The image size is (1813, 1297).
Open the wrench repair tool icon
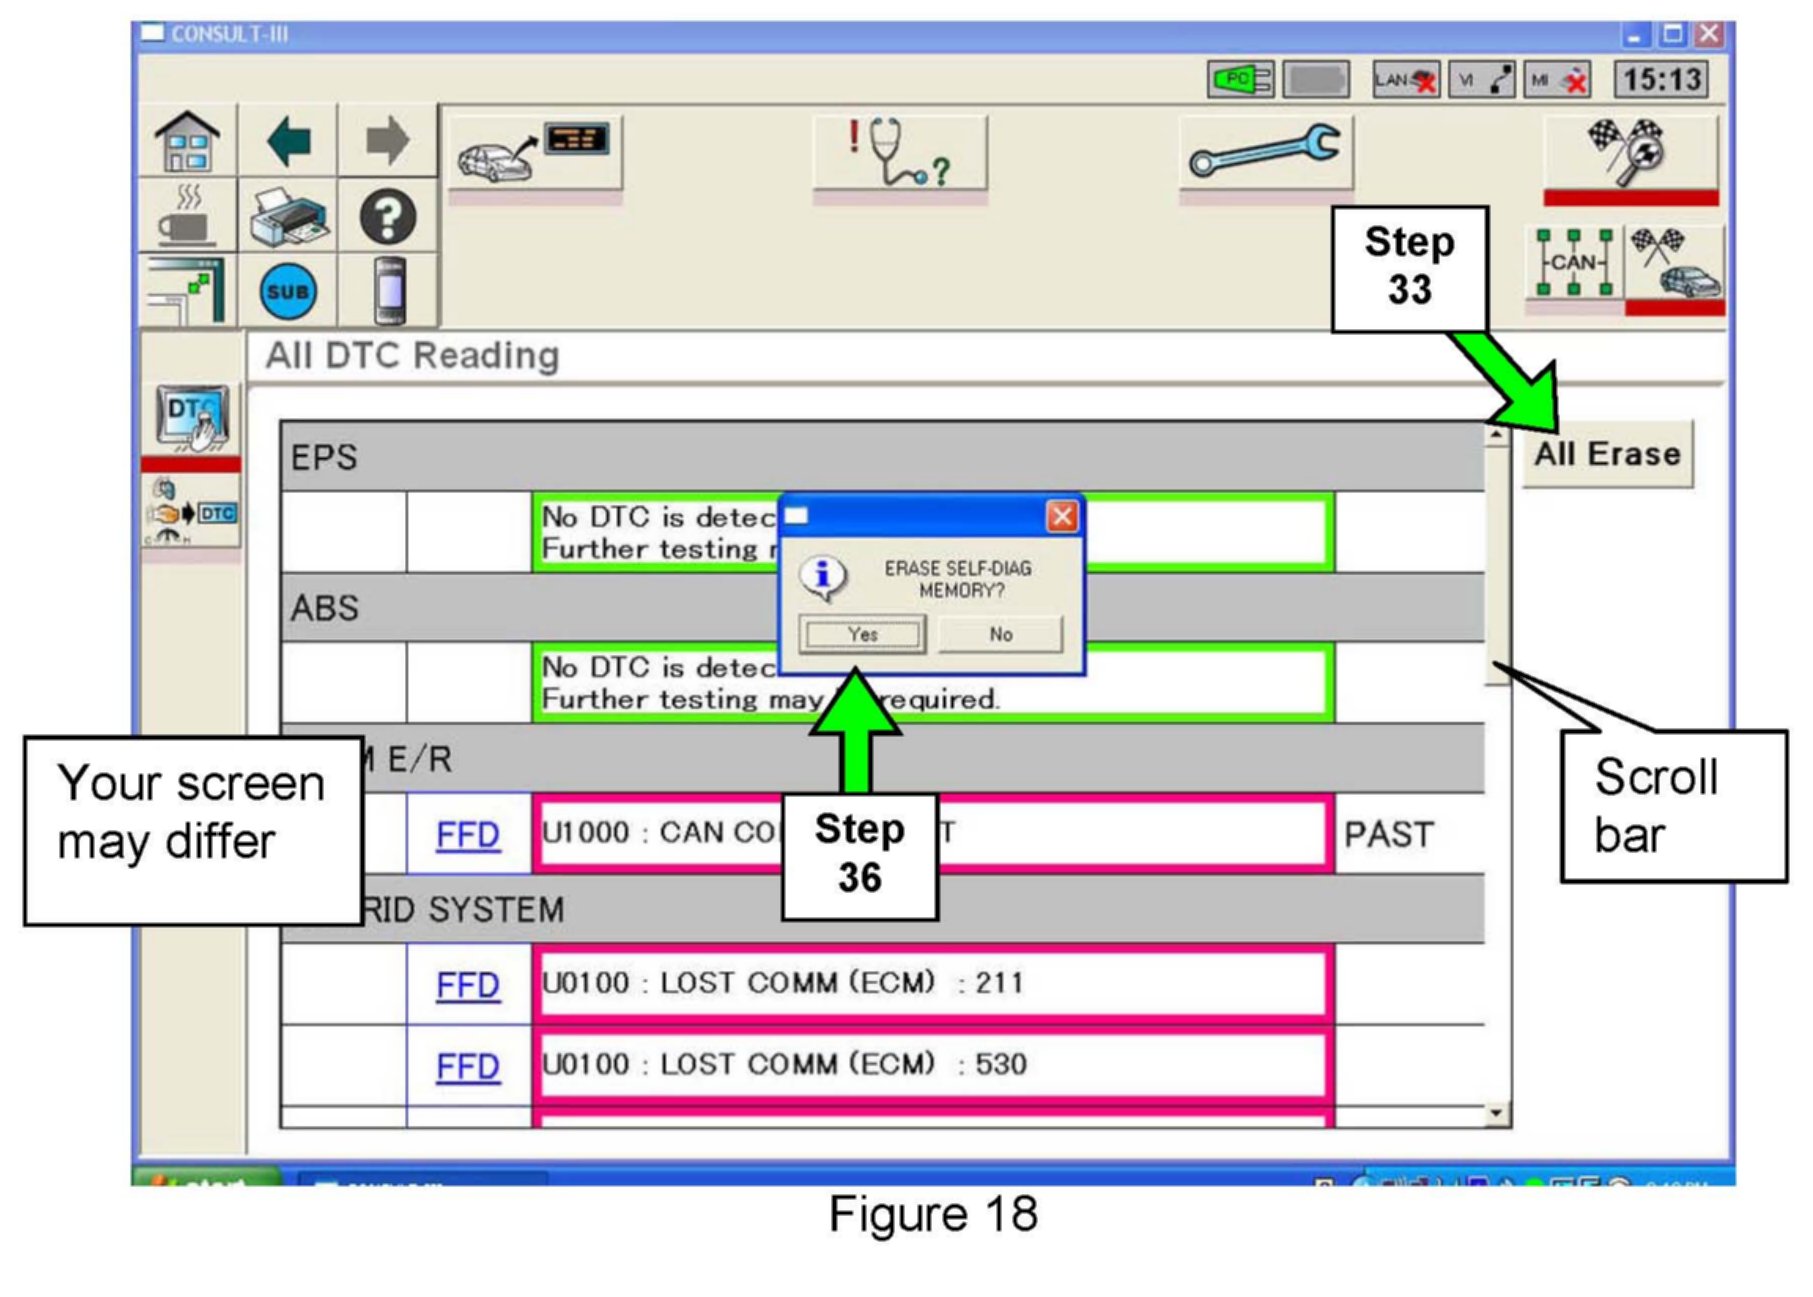click(1265, 154)
